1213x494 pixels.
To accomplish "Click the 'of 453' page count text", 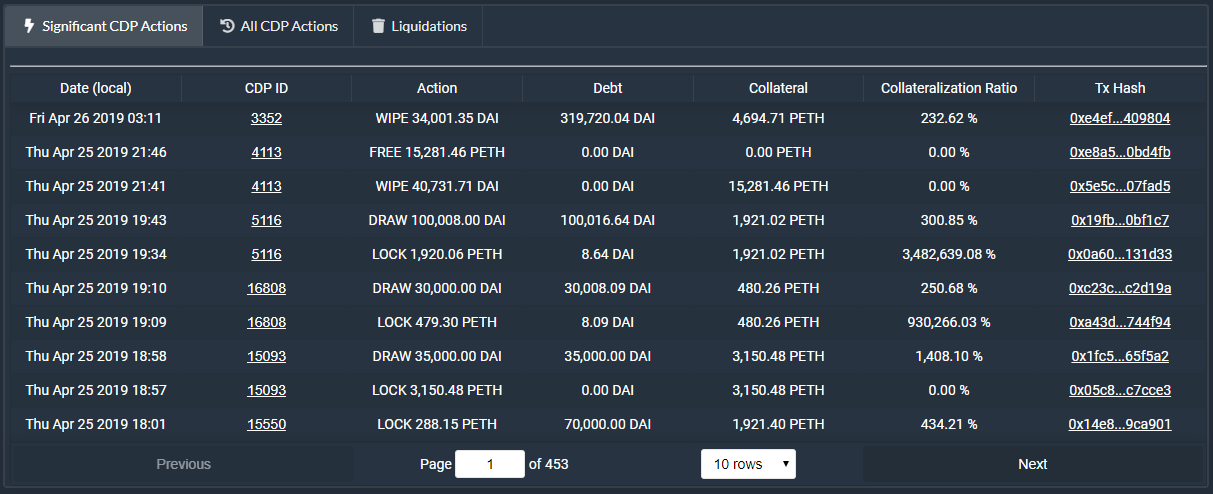I will [x=548, y=464].
